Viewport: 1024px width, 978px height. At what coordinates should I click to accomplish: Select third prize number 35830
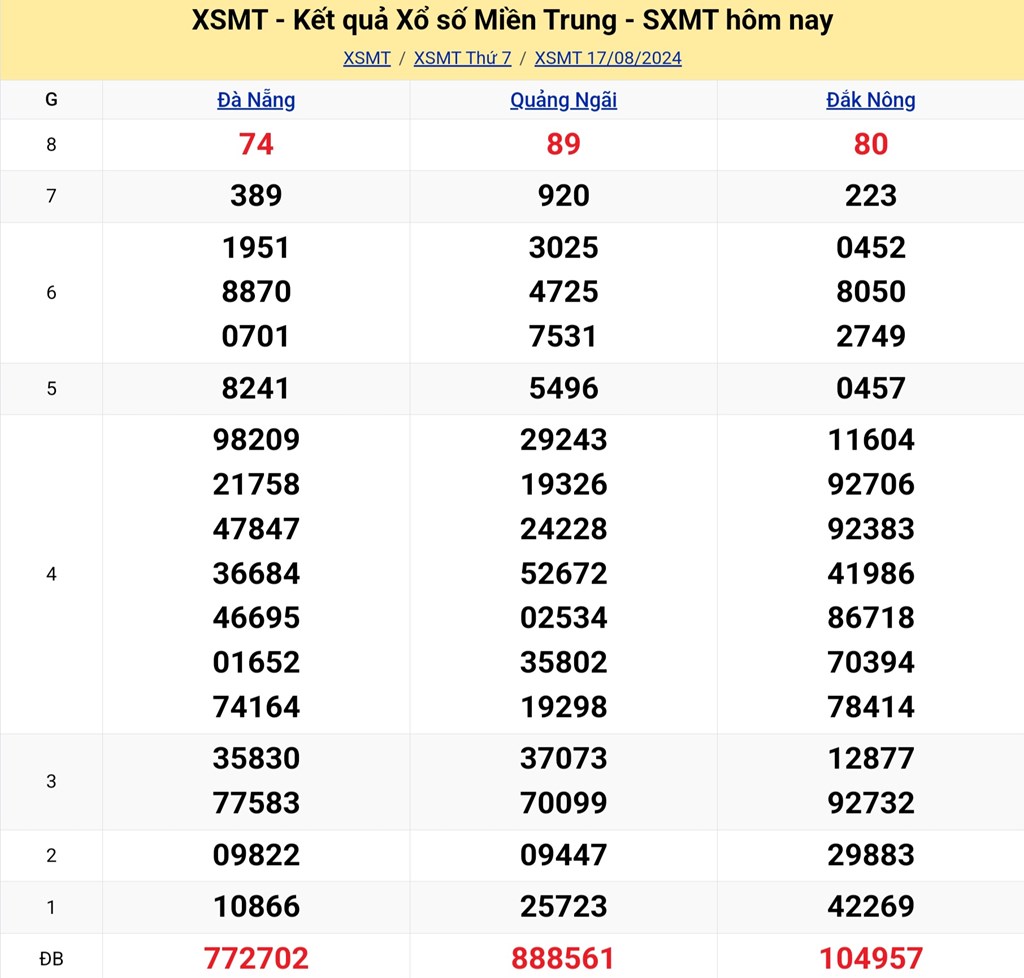(x=256, y=758)
